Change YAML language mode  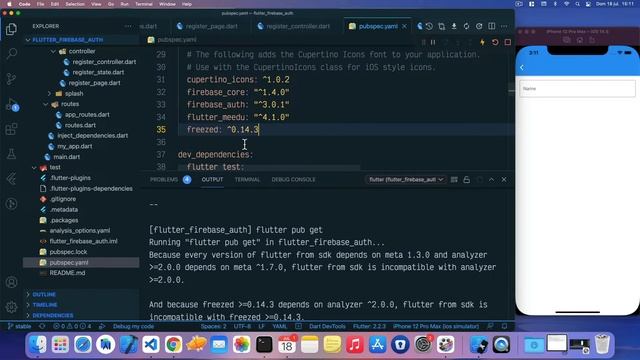280,327
